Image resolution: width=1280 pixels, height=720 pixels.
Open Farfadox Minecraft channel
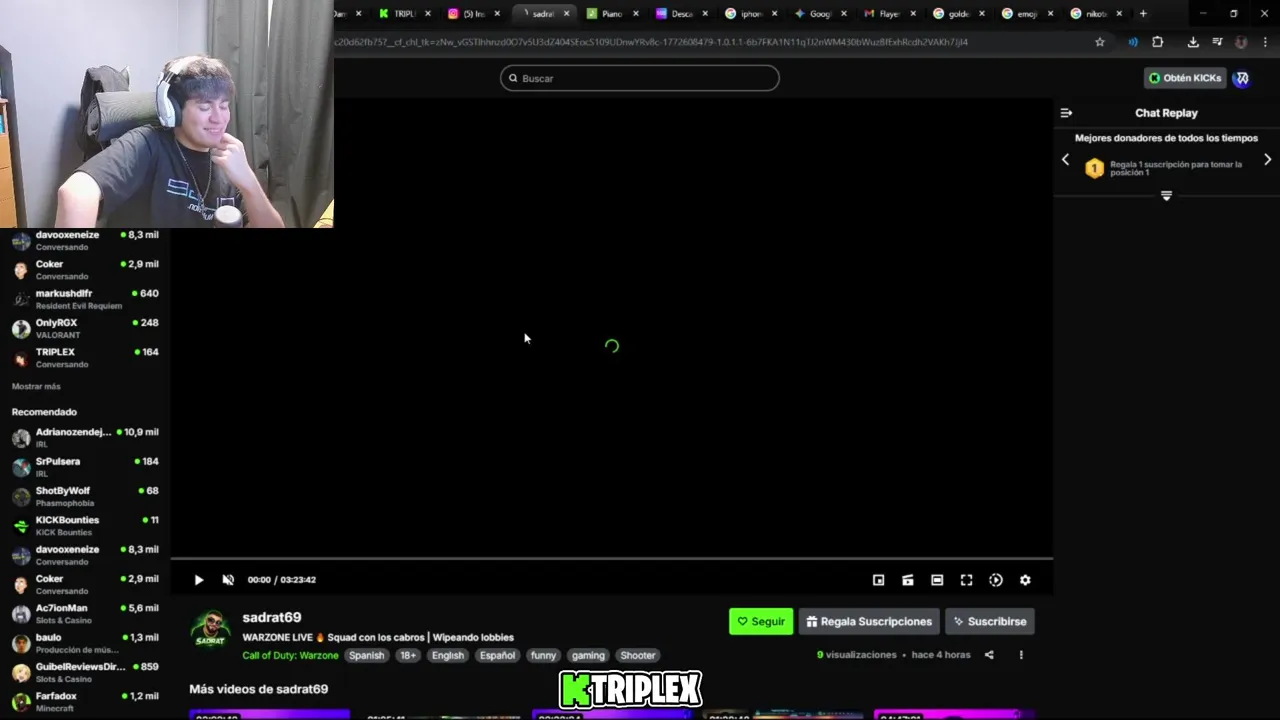[x=85, y=702]
